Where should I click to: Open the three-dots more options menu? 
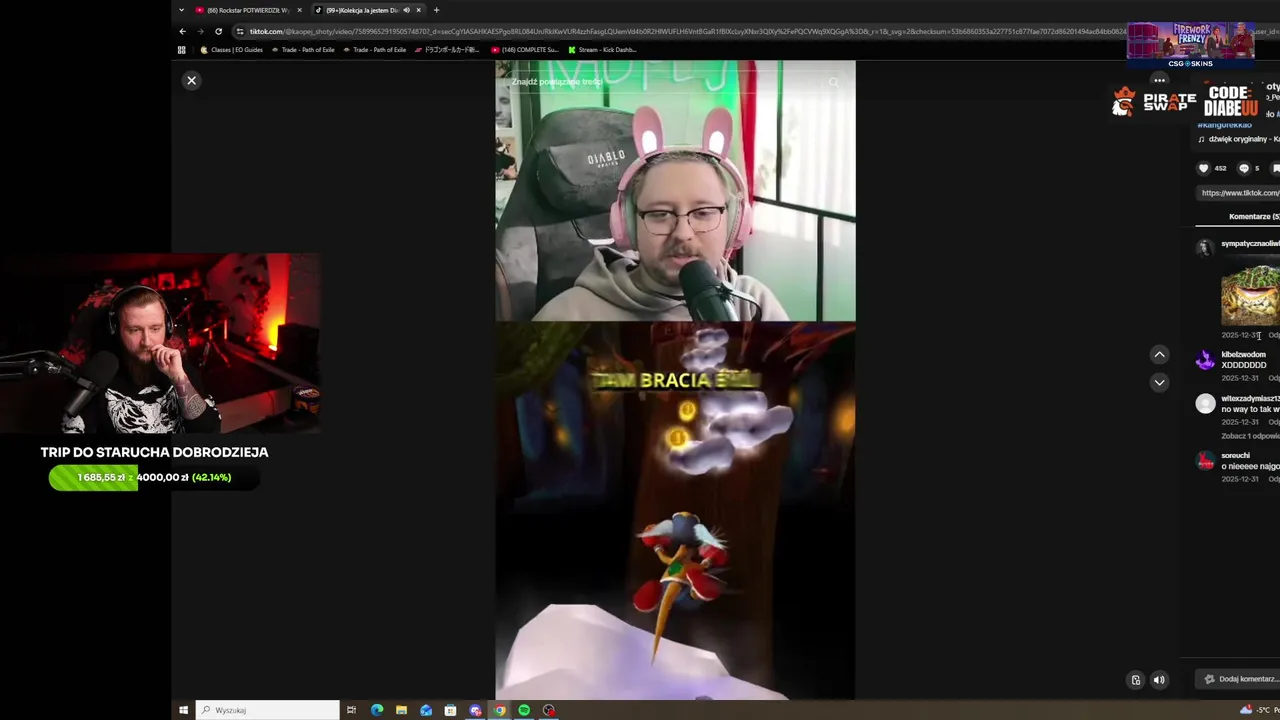click(1159, 80)
